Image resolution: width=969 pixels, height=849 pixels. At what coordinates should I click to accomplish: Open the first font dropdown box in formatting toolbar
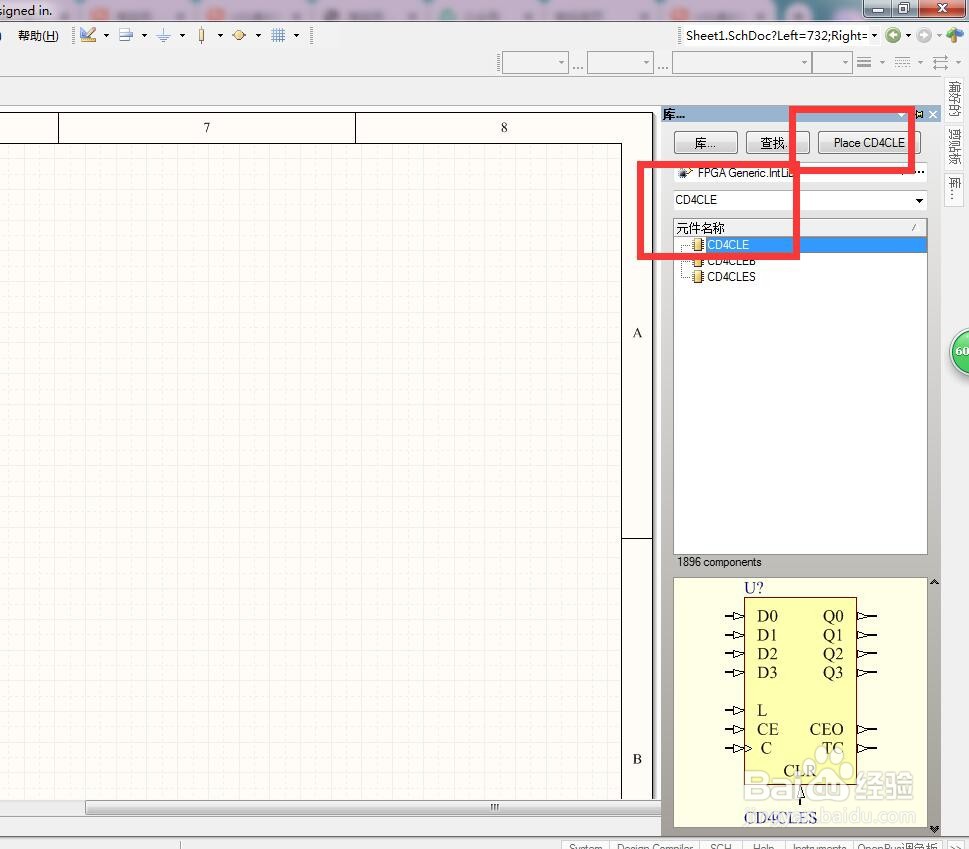[535, 62]
